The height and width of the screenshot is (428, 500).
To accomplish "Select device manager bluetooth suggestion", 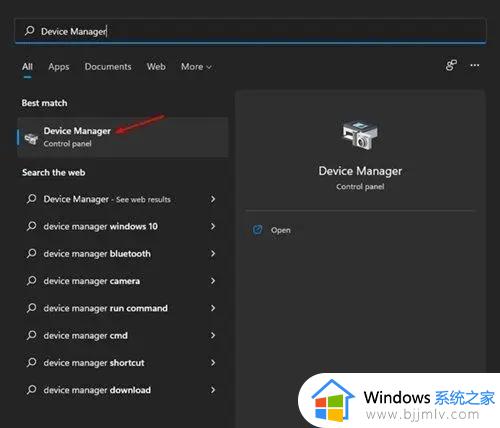I will pyautogui.click(x=123, y=254).
